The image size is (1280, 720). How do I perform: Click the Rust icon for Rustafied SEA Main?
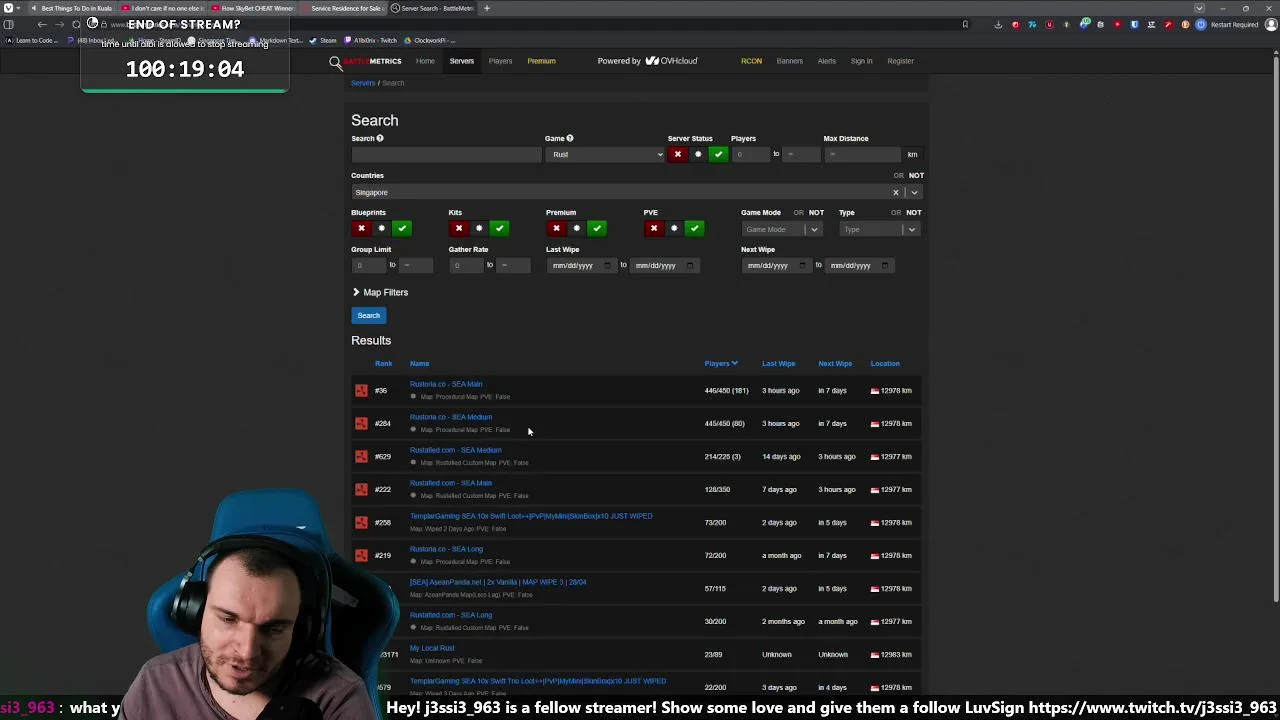click(x=361, y=489)
